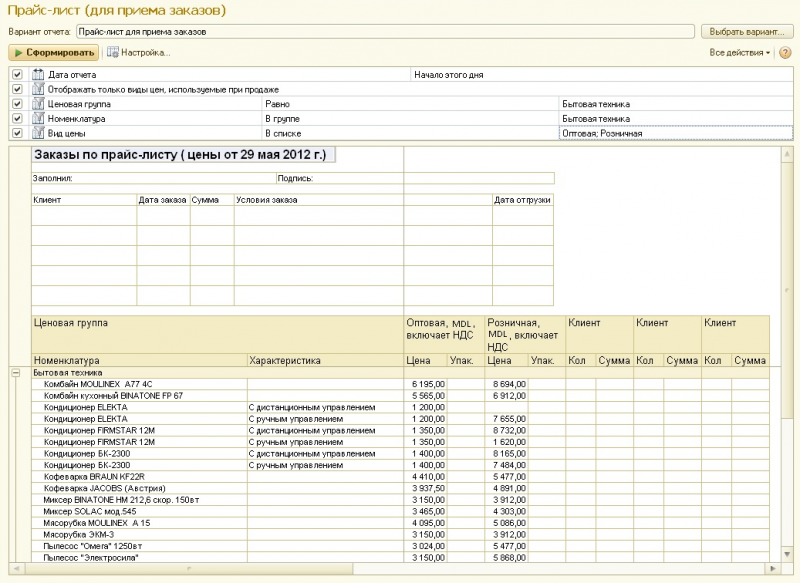Disable the Вид цены filter checkbox
Viewport: 800px width, 583px height.
tap(17, 133)
